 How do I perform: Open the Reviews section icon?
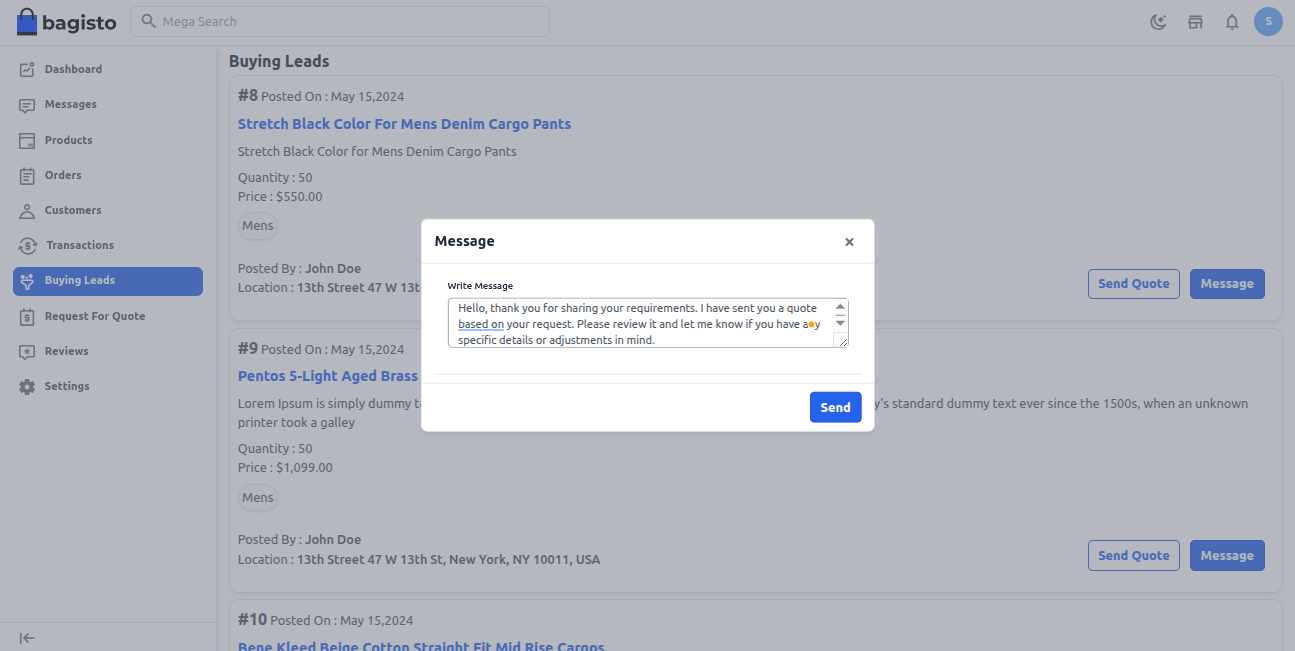point(28,351)
